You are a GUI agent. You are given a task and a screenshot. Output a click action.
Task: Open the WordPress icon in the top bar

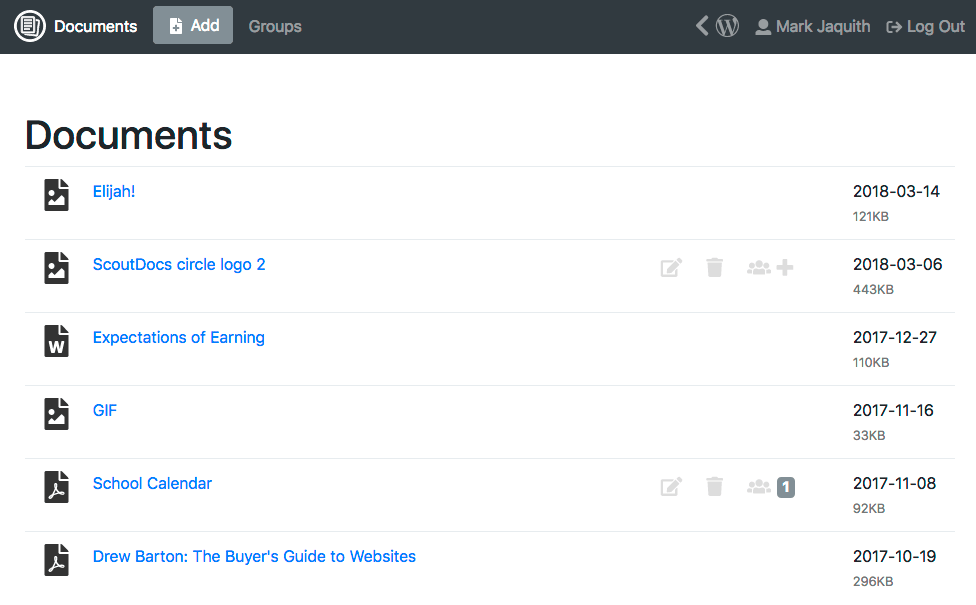coord(728,25)
